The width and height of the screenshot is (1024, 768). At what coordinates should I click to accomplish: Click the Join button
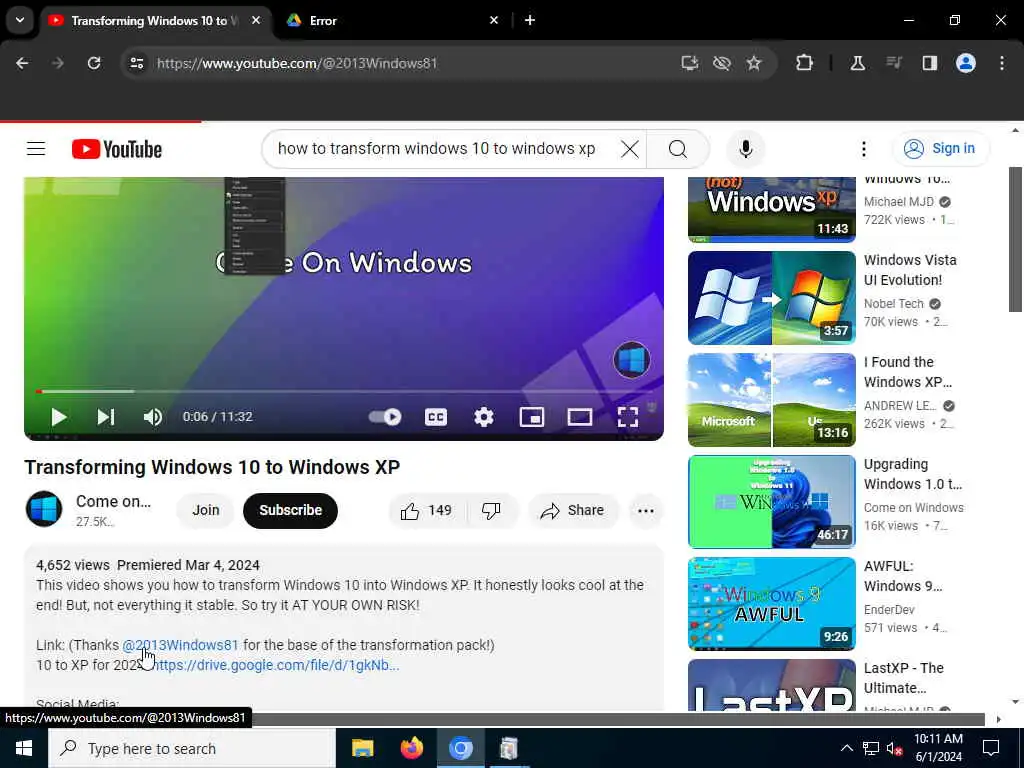(206, 510)
